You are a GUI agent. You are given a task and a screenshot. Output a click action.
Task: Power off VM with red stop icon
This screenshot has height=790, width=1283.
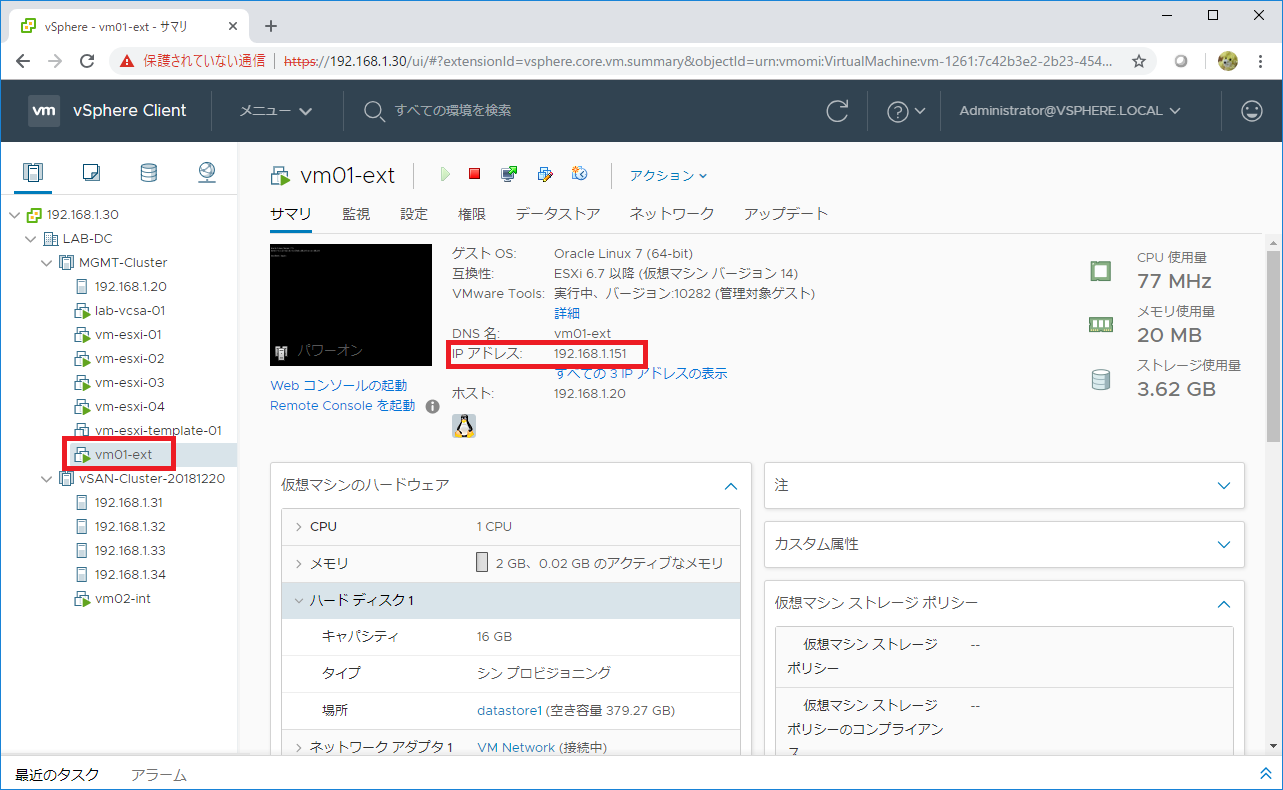pos(475,174)
